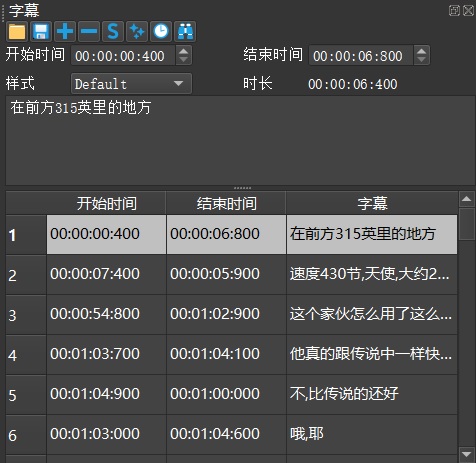Click the 字幕 column header

[372, 203]
